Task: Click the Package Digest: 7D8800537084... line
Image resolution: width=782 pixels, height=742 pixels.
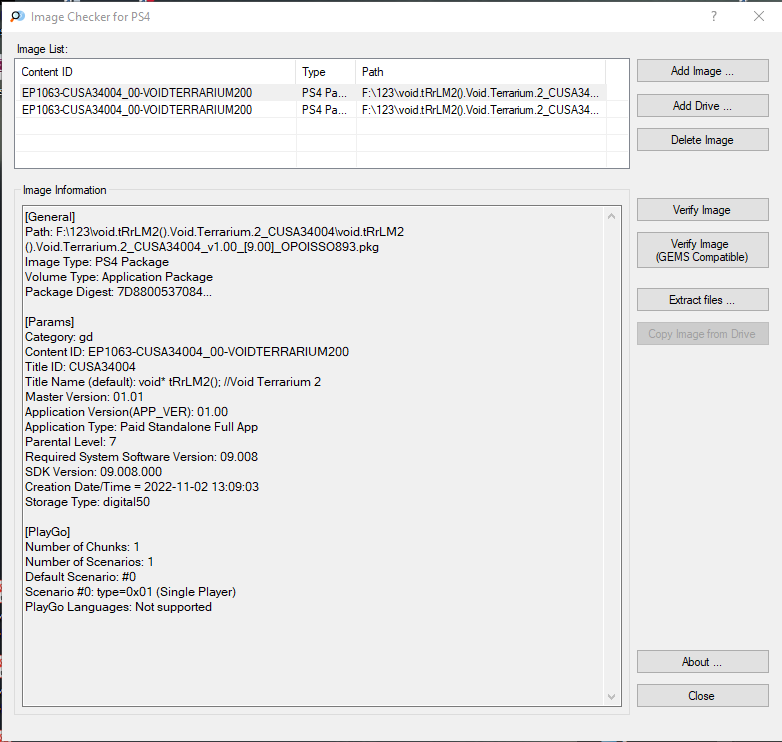Action: pyautogui.click(x=119, y=292)
